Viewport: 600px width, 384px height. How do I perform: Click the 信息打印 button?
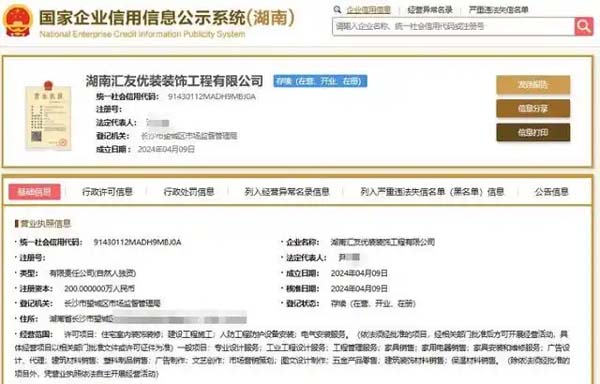[x=533, y=132]
